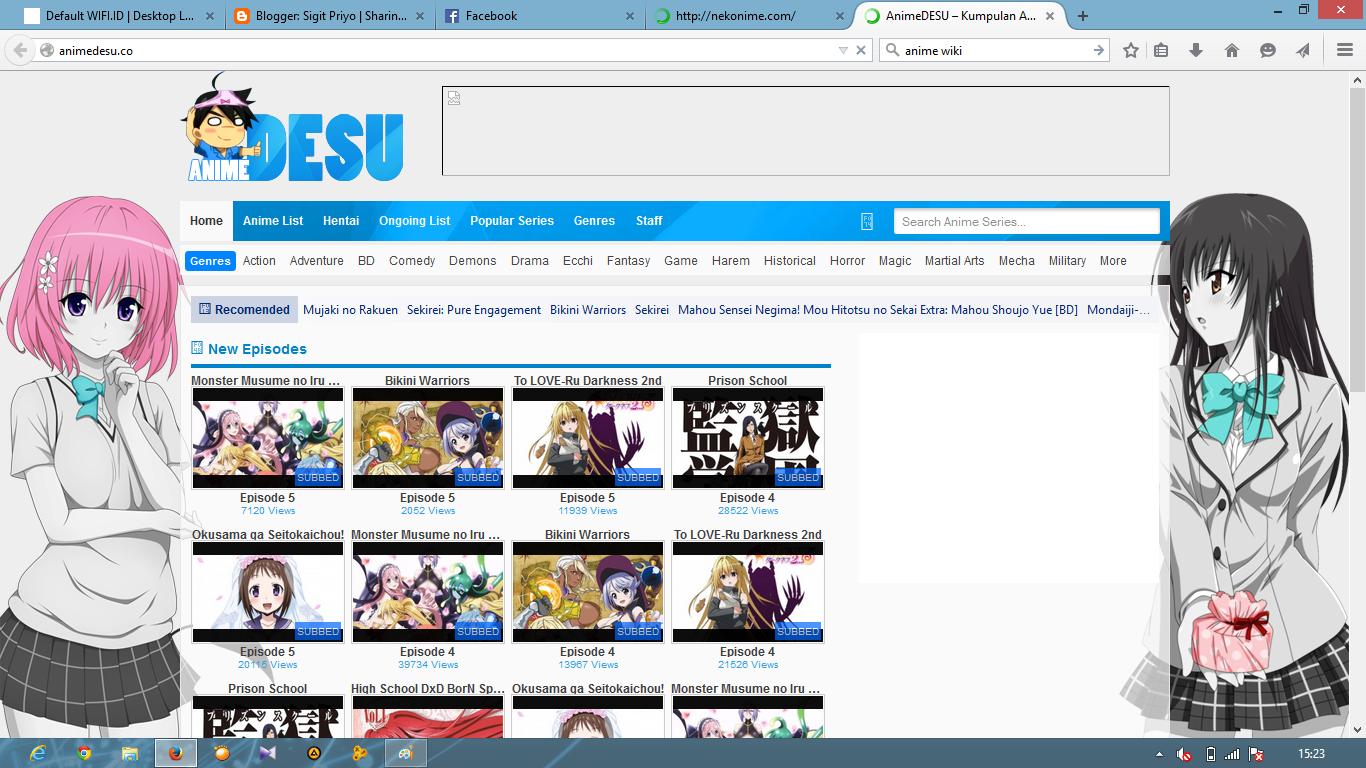Open the bookmarks list icon in toolbar

tap(1161, 50)
